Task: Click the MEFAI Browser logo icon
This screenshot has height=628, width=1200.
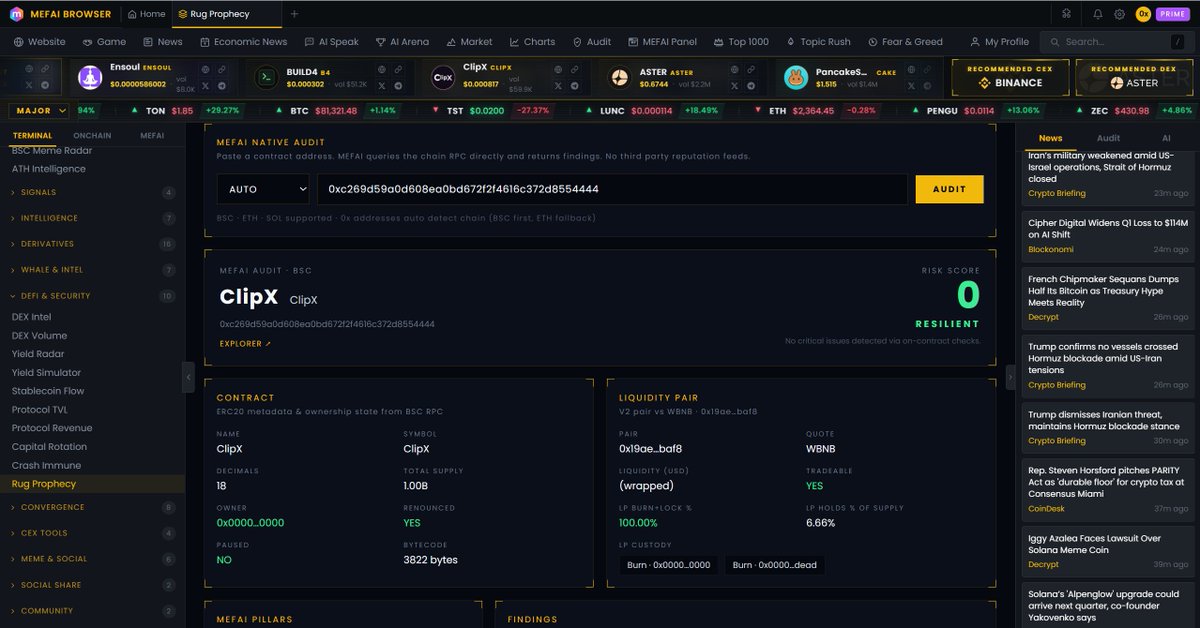Action: (x=16, y=14)
